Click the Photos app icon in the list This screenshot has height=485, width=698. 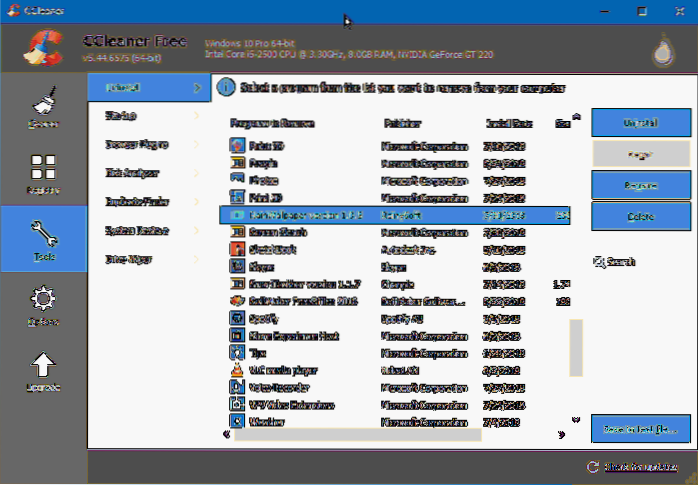pyautogui.click(x=237, y=180)
